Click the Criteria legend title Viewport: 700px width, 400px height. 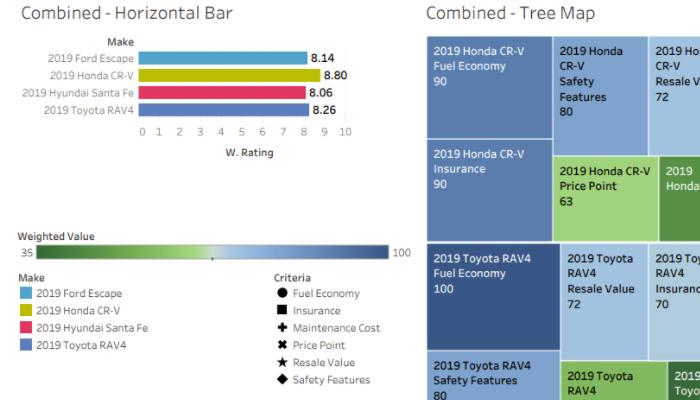(x=292, y=278)
